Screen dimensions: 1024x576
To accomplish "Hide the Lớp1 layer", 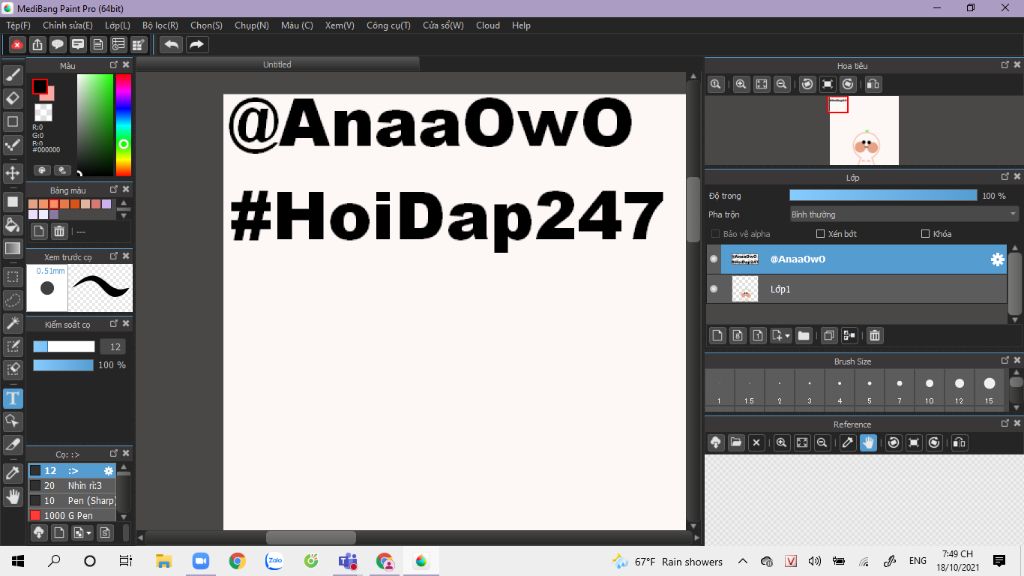I will [x=714, y=289].
